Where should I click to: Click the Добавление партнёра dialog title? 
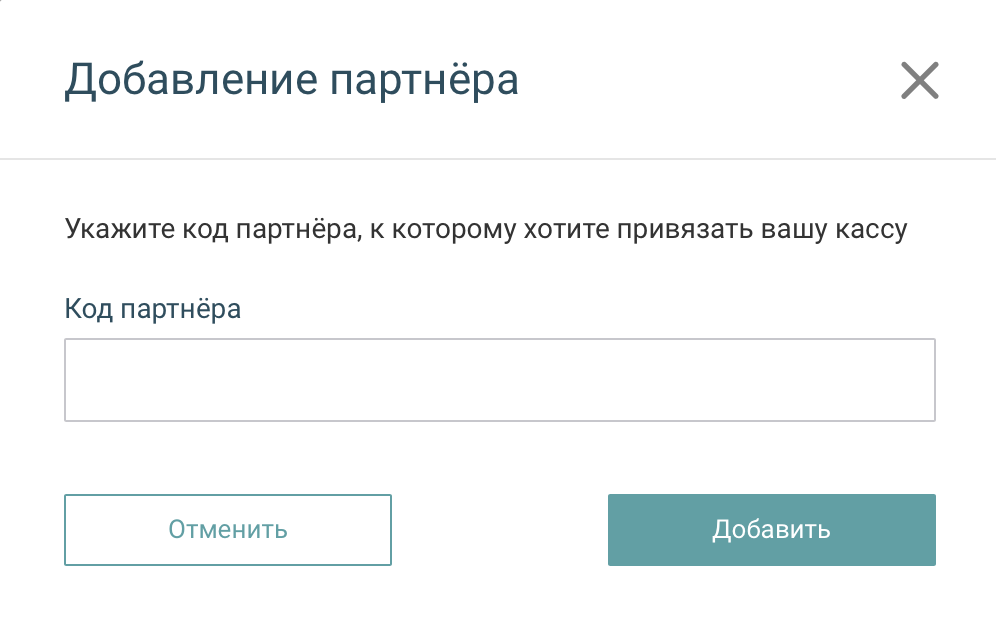pyautogui.click(x=291, y=81)
